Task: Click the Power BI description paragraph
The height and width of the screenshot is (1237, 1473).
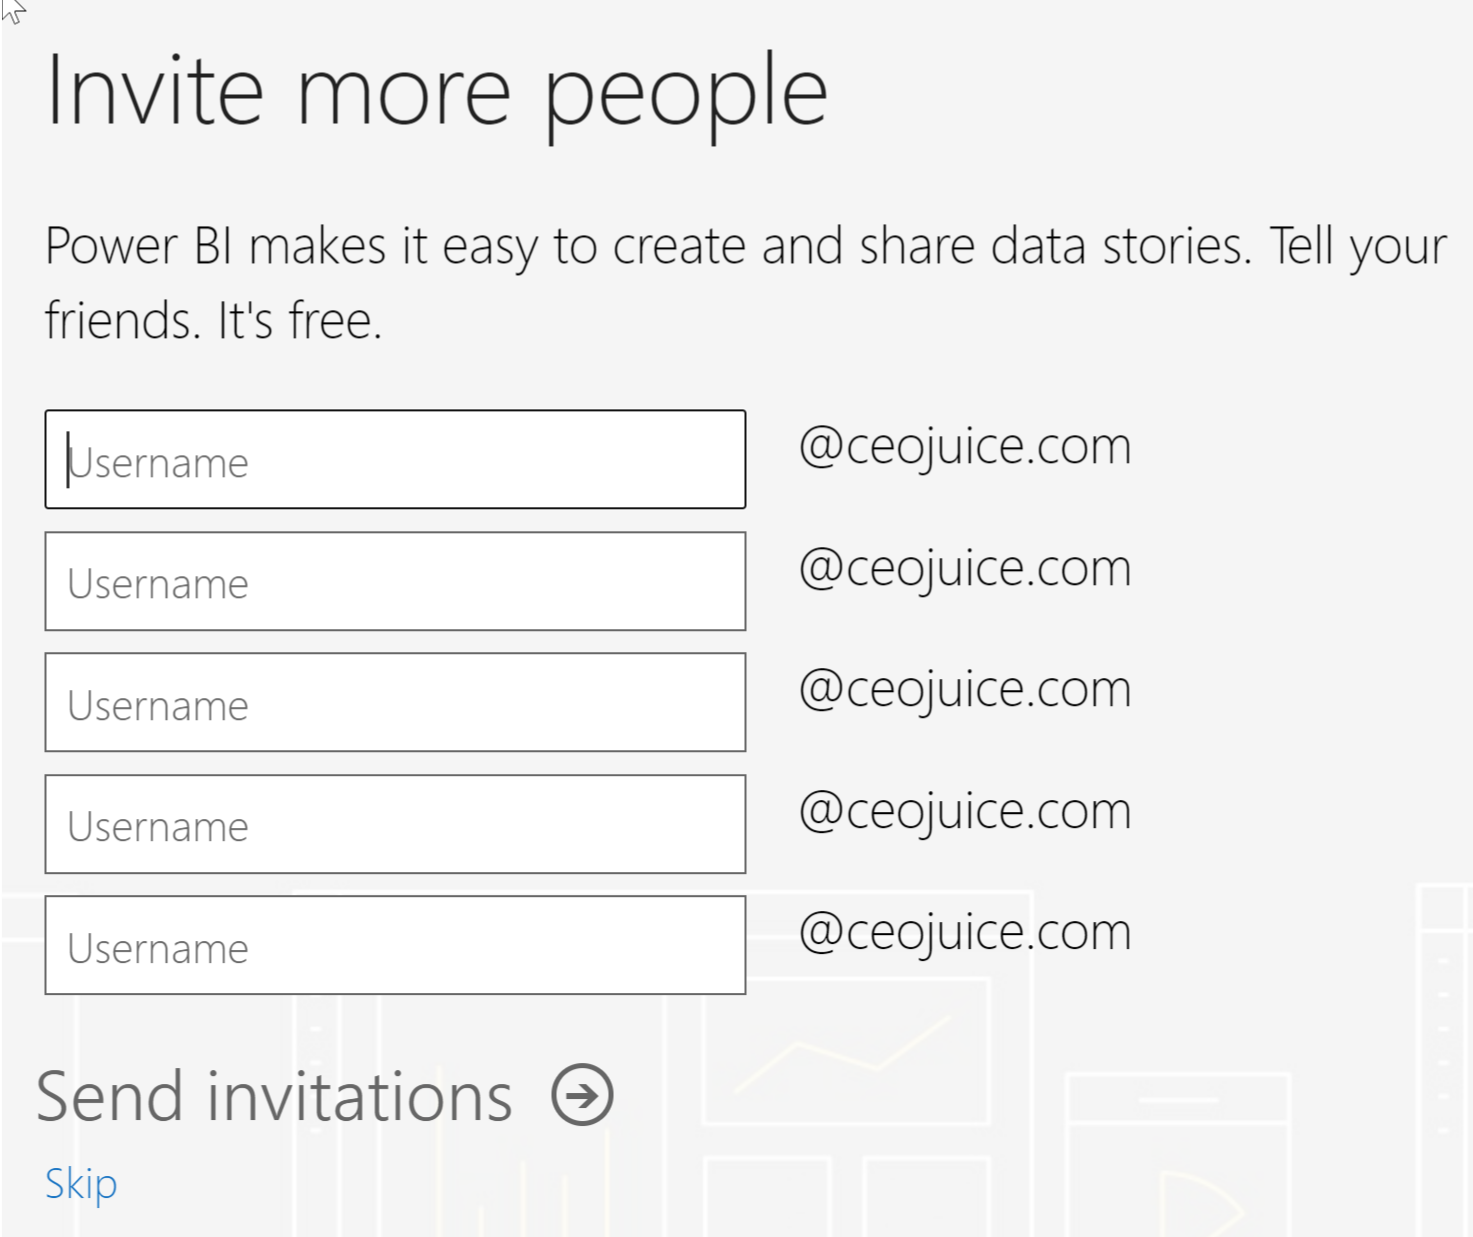Action: click(x=746, y=283)
